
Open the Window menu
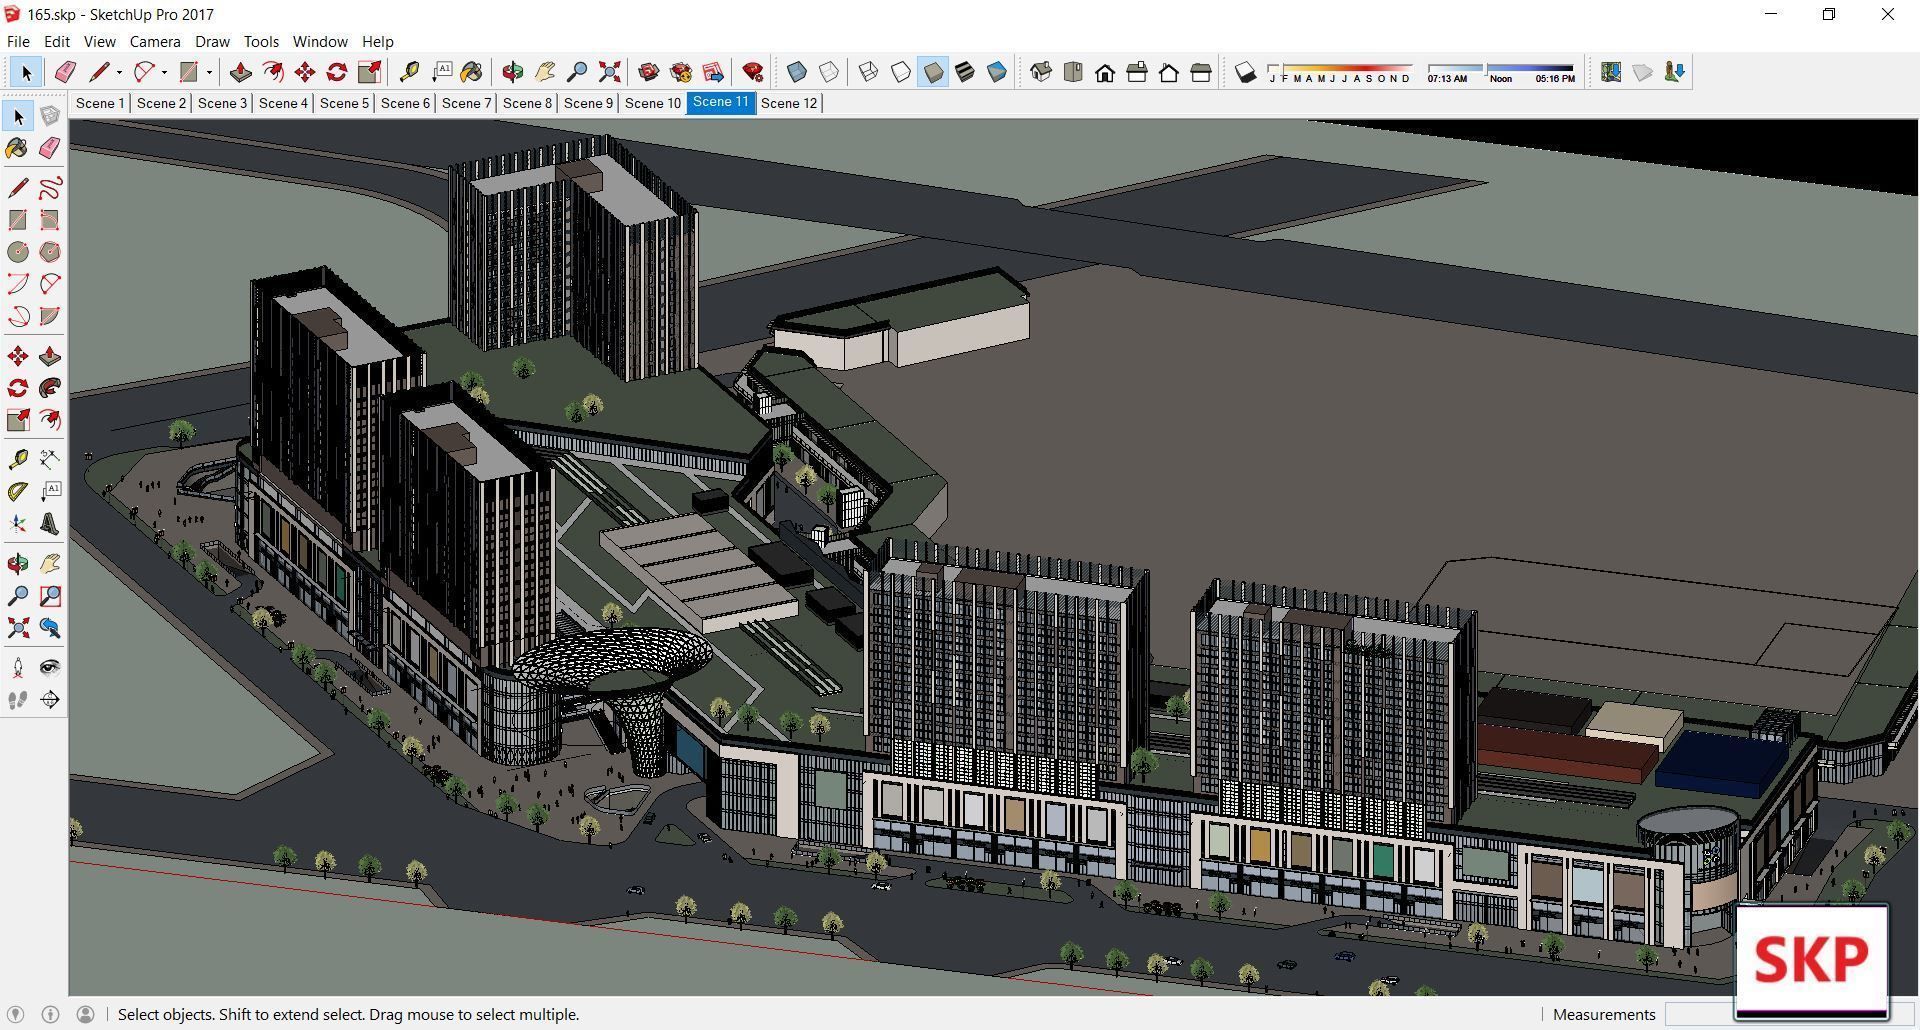pos(320,41)
